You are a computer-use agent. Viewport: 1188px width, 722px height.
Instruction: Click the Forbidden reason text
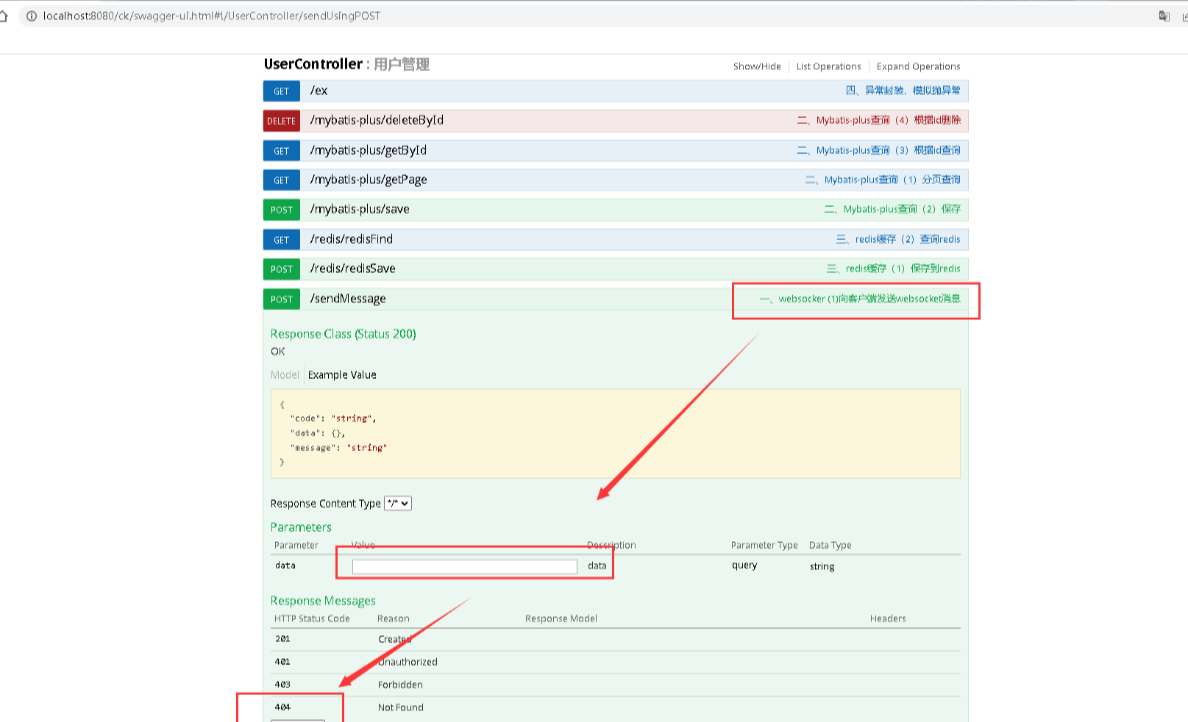(400, 685)
